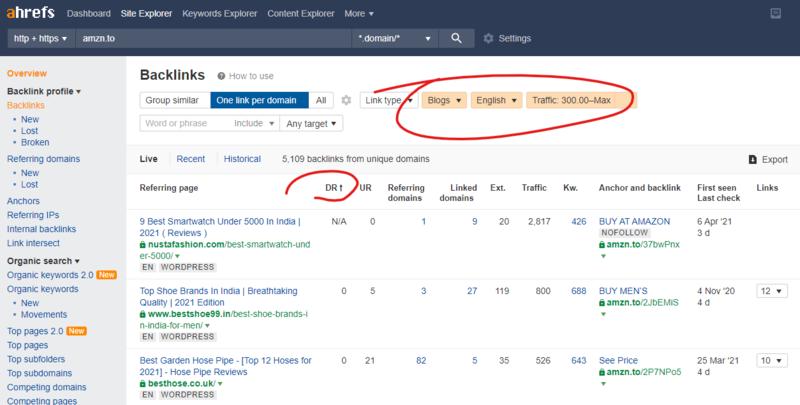Expand the http + https protocol dropdown
The height and width of the screenshot is (405, 800).
click(x=38, y=38)
